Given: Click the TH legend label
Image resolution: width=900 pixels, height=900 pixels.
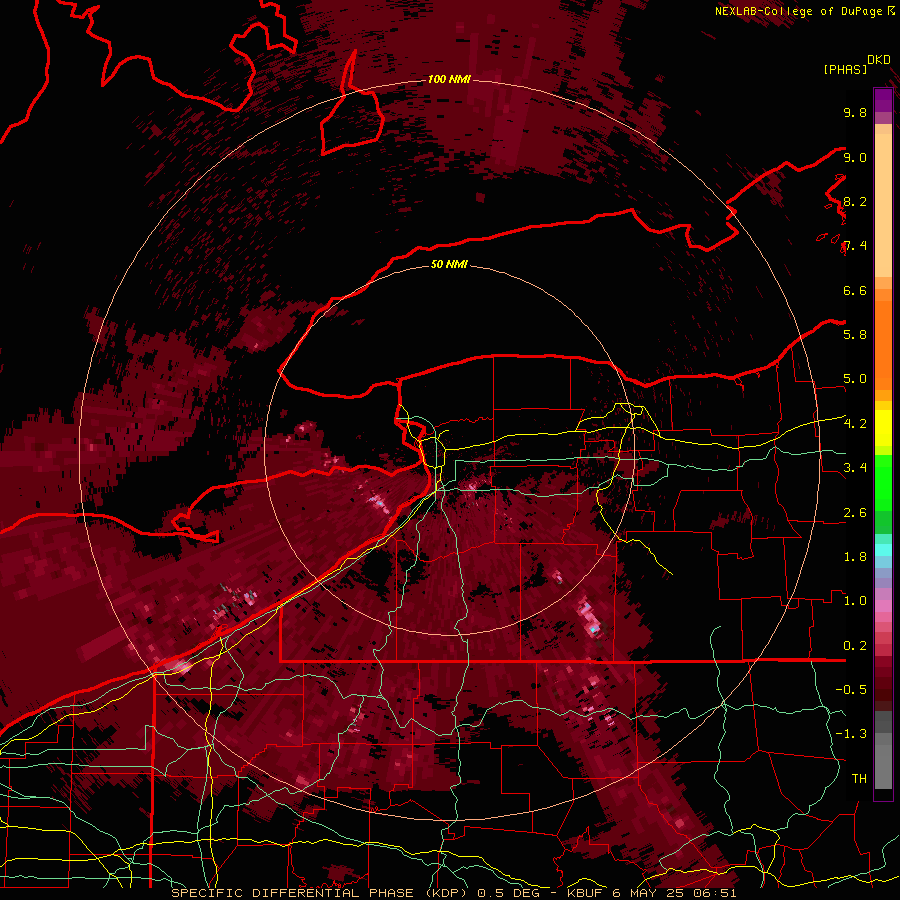Looking at the screenshot, I should tap(859, 779).
